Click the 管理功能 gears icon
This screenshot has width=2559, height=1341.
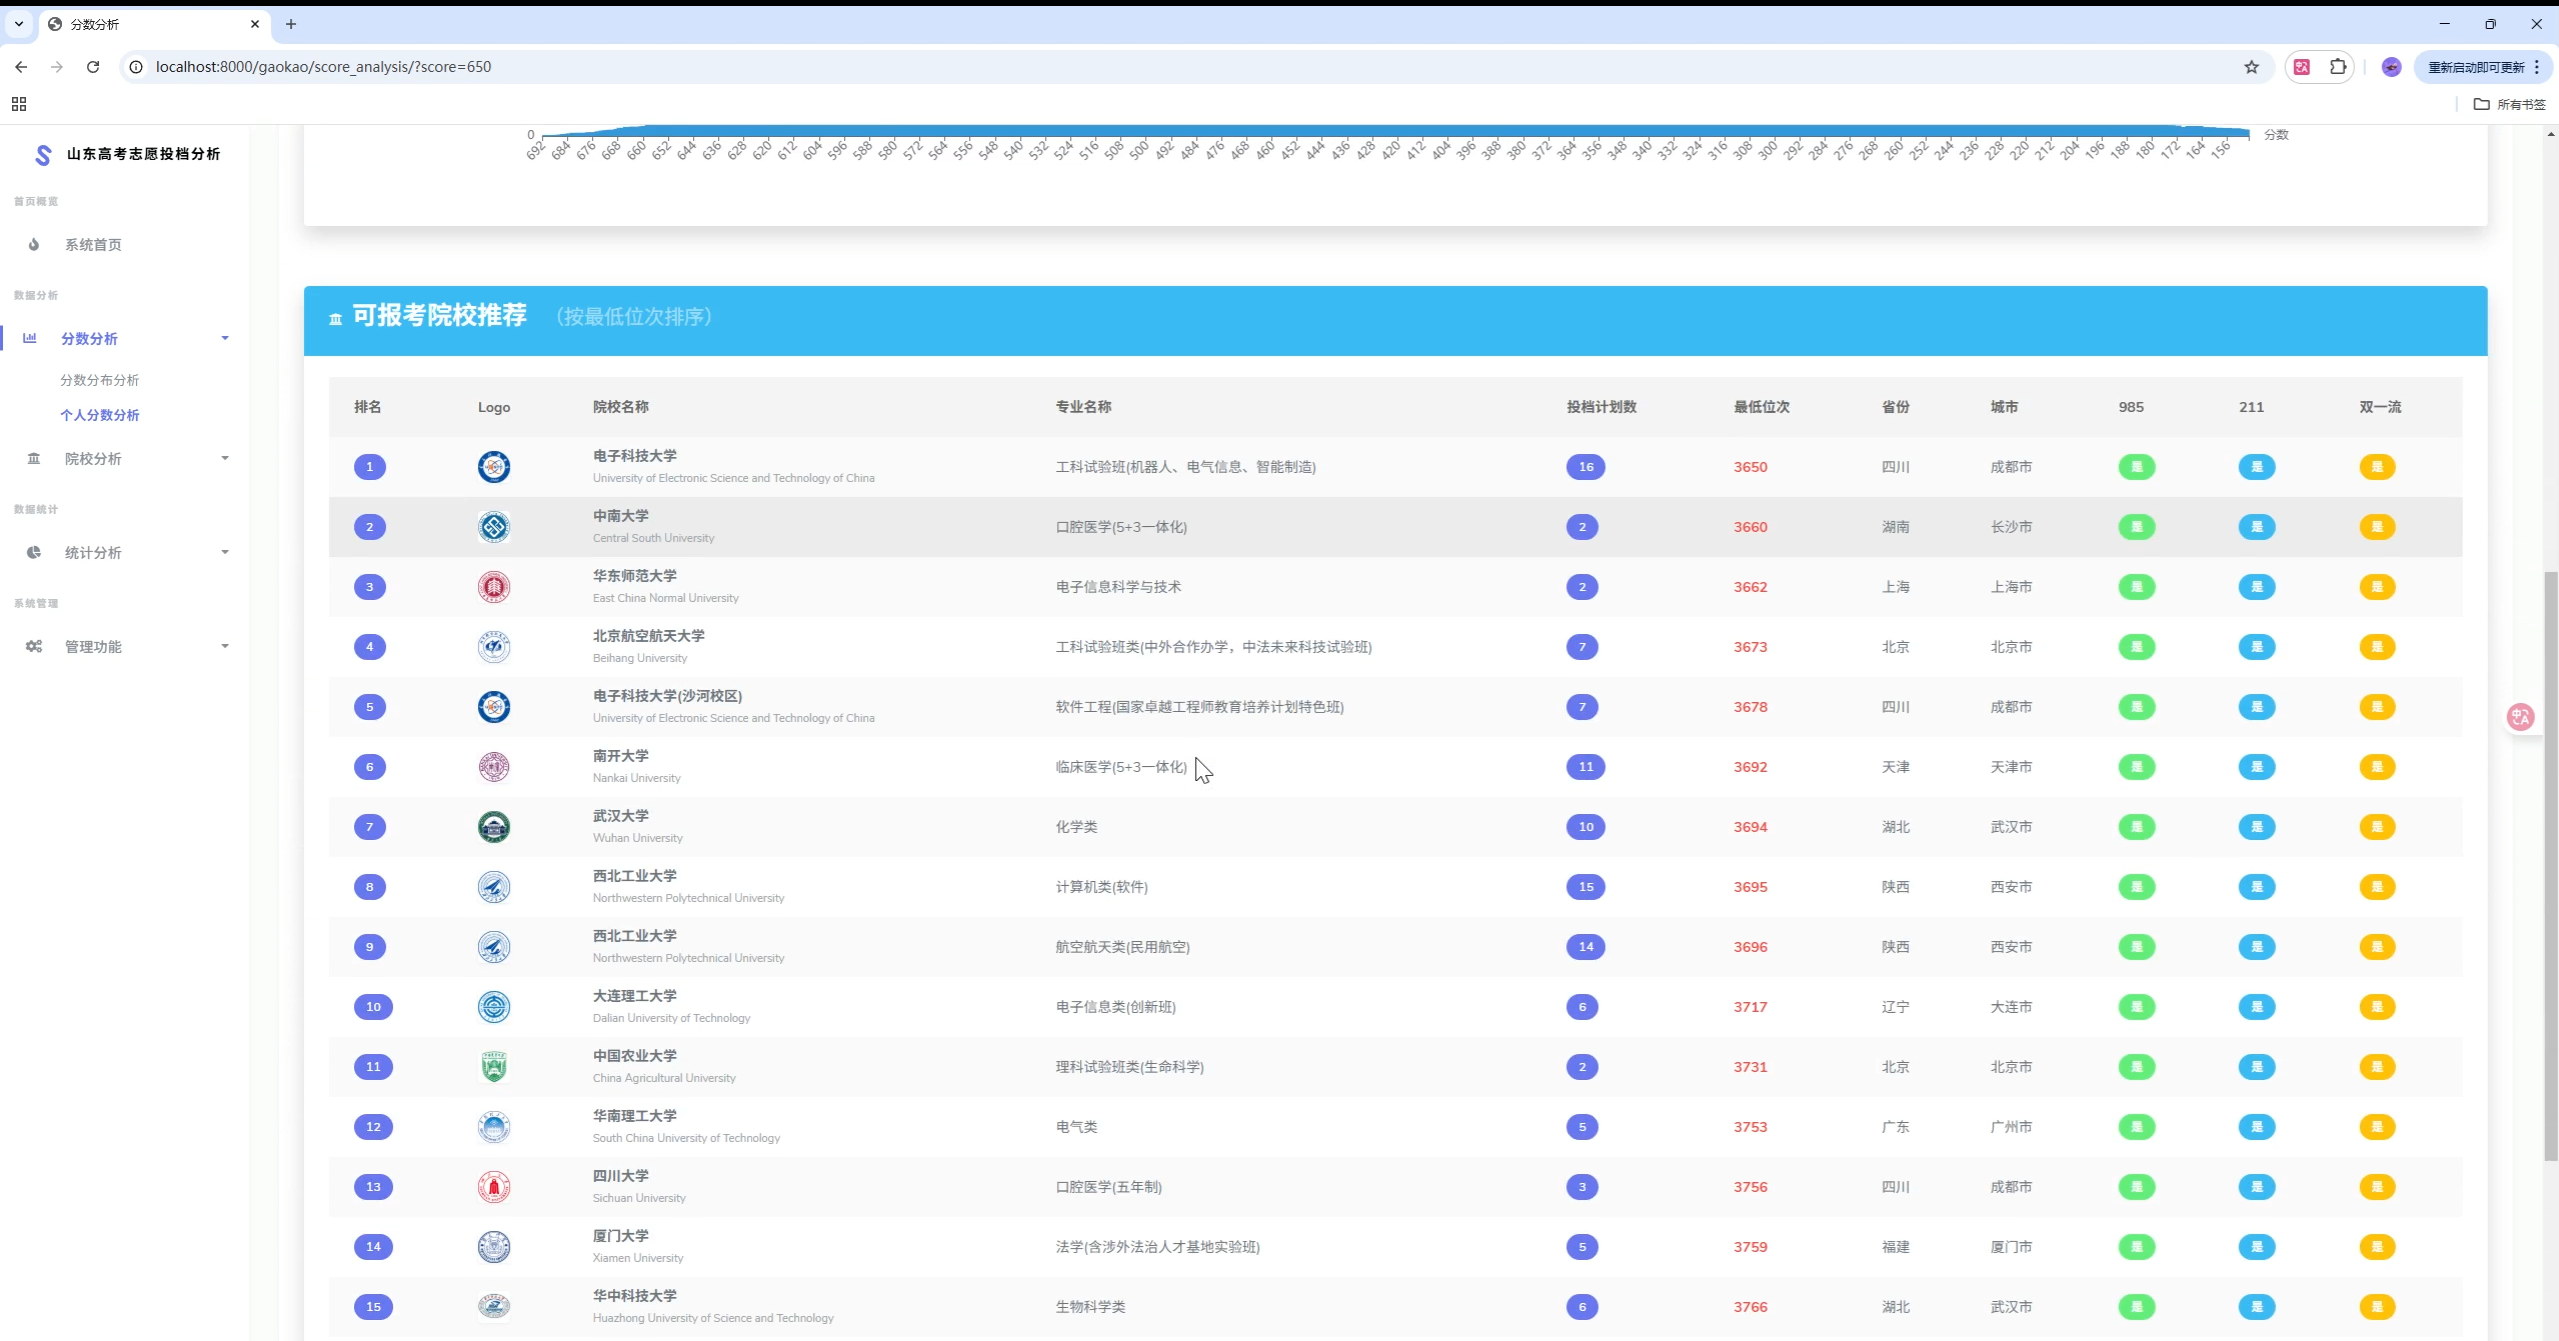[x=34, y=647]
